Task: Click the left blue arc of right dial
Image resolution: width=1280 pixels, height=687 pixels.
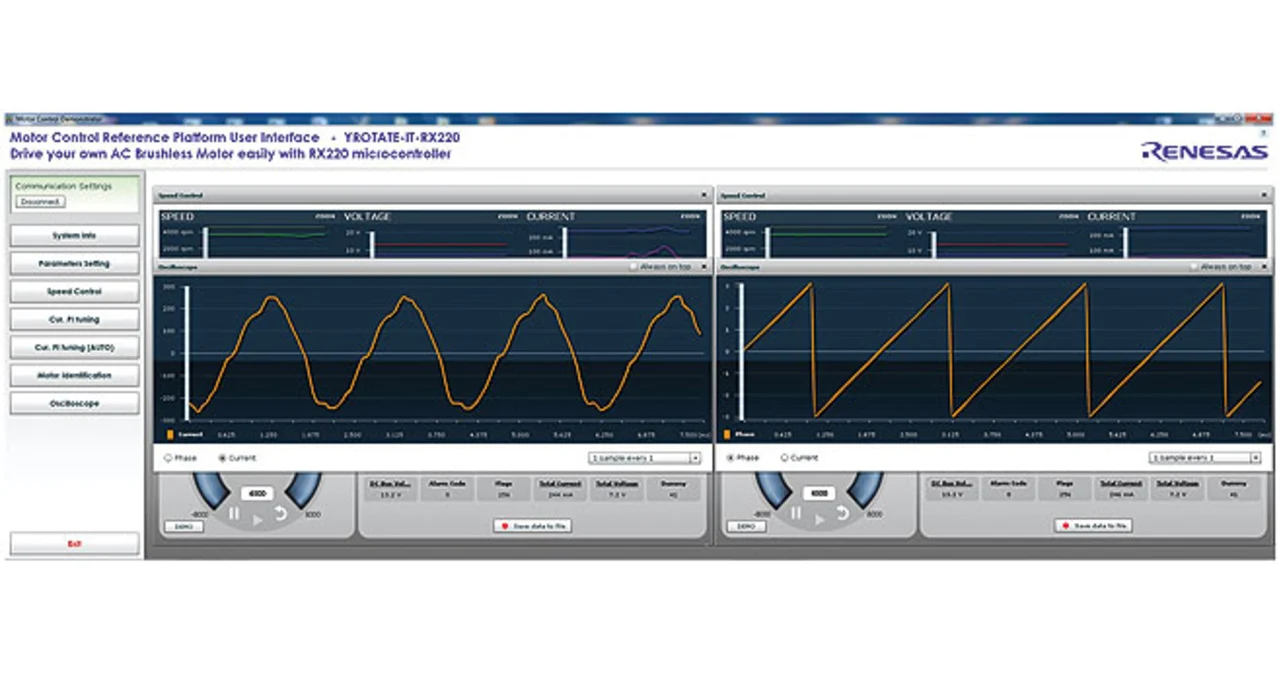Action: (x=771, y=490)
